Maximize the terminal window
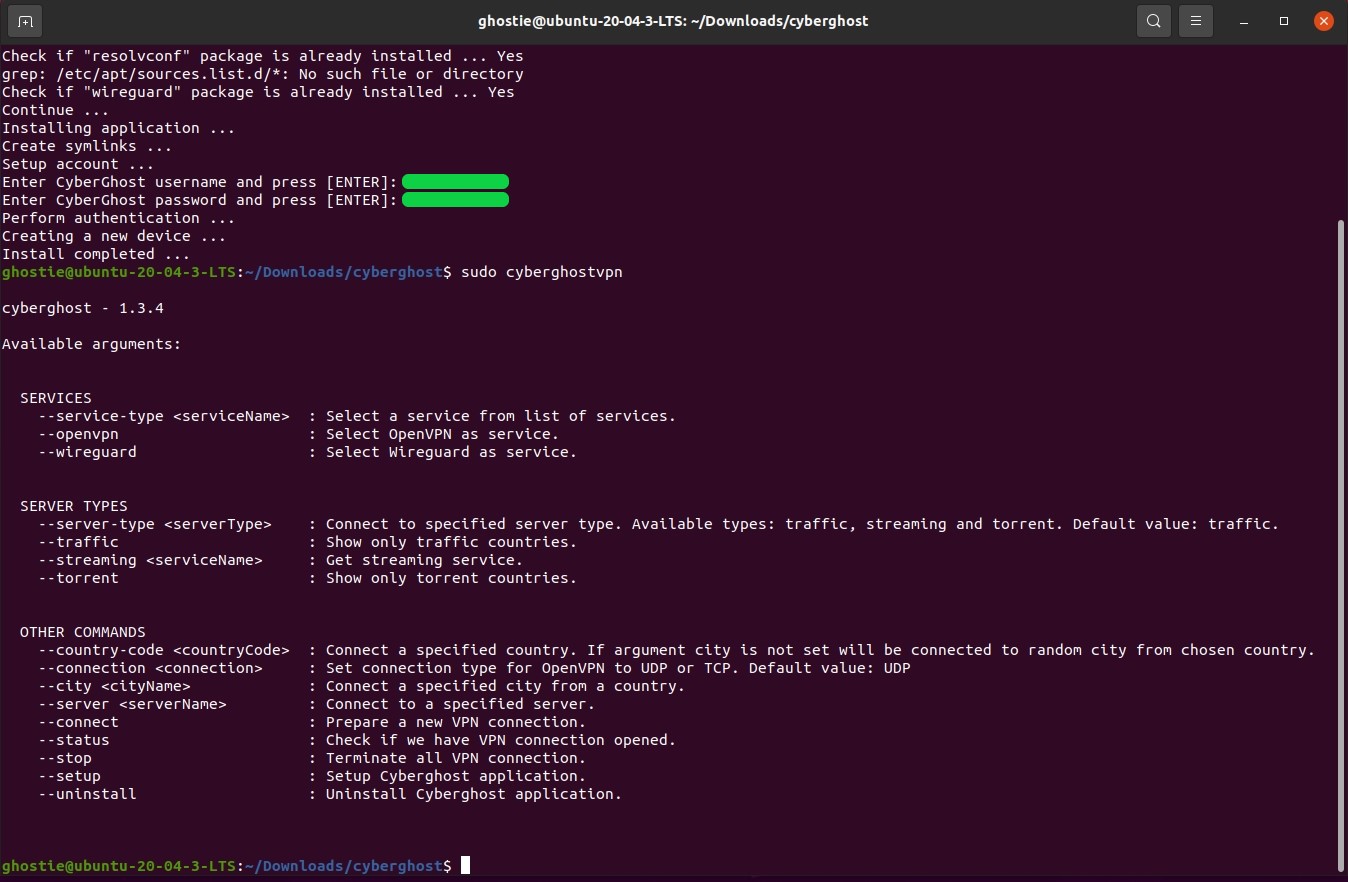Viewport: 1348px width, 882px height. (1284, 21)
